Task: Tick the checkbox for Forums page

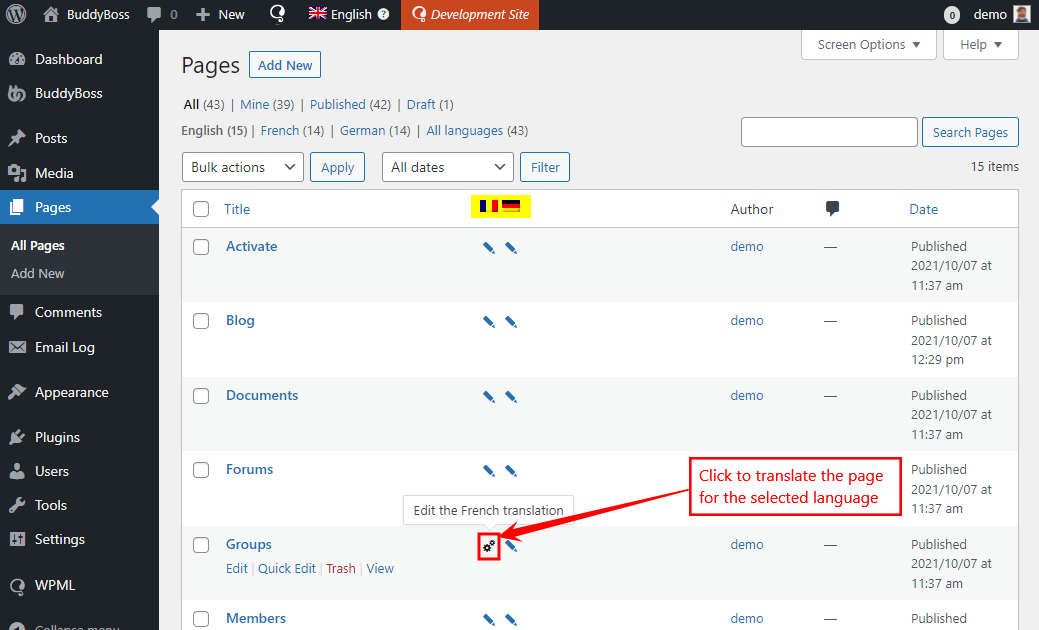Action: [201, 470]
